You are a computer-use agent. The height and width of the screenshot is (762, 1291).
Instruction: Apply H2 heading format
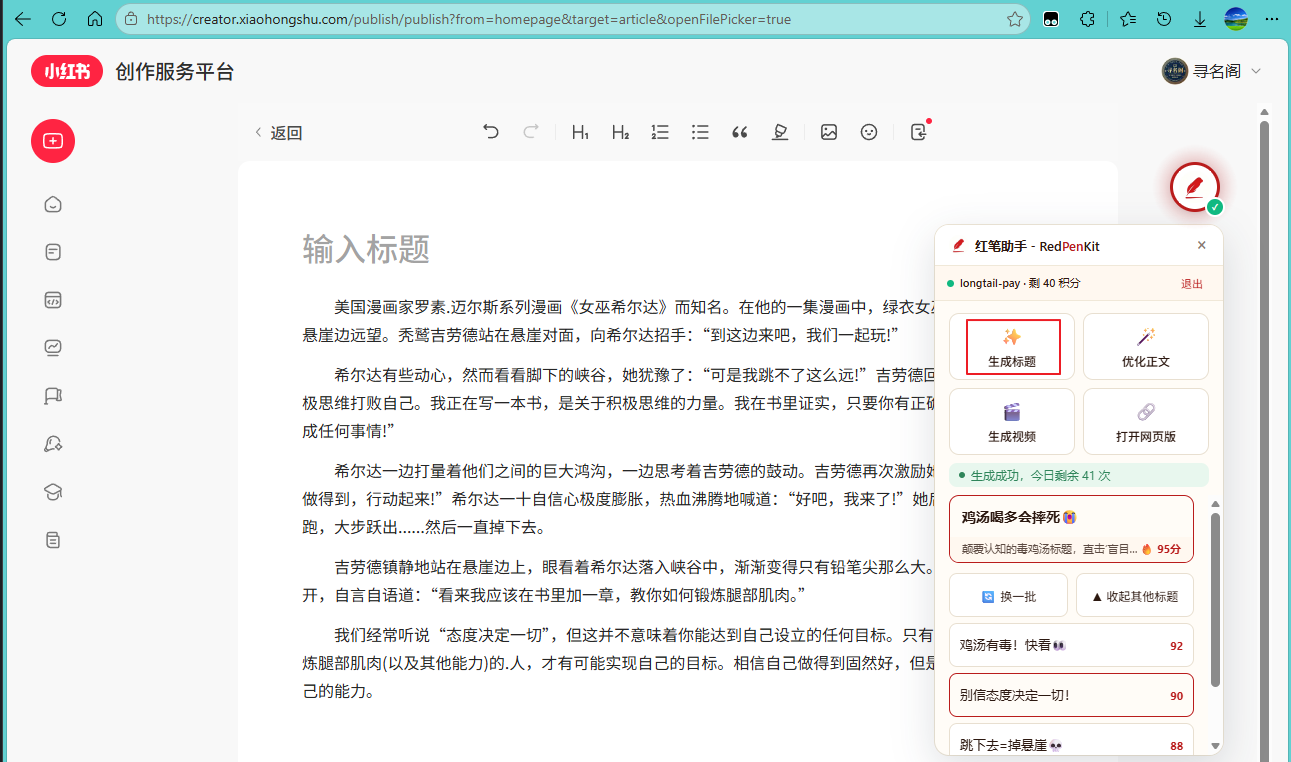click(x=620, y=132)
